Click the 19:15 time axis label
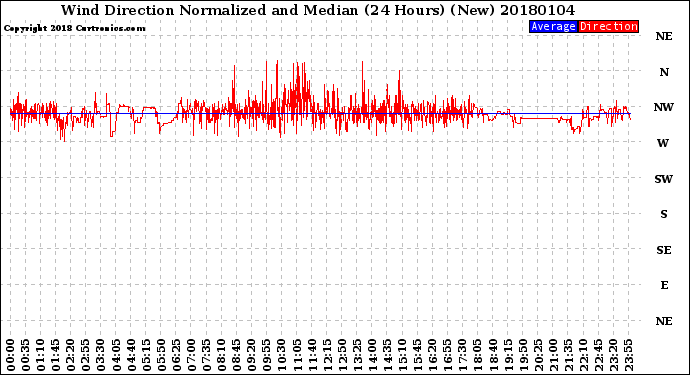The height and width of the screenshot is (375, 690). point(508,355)
